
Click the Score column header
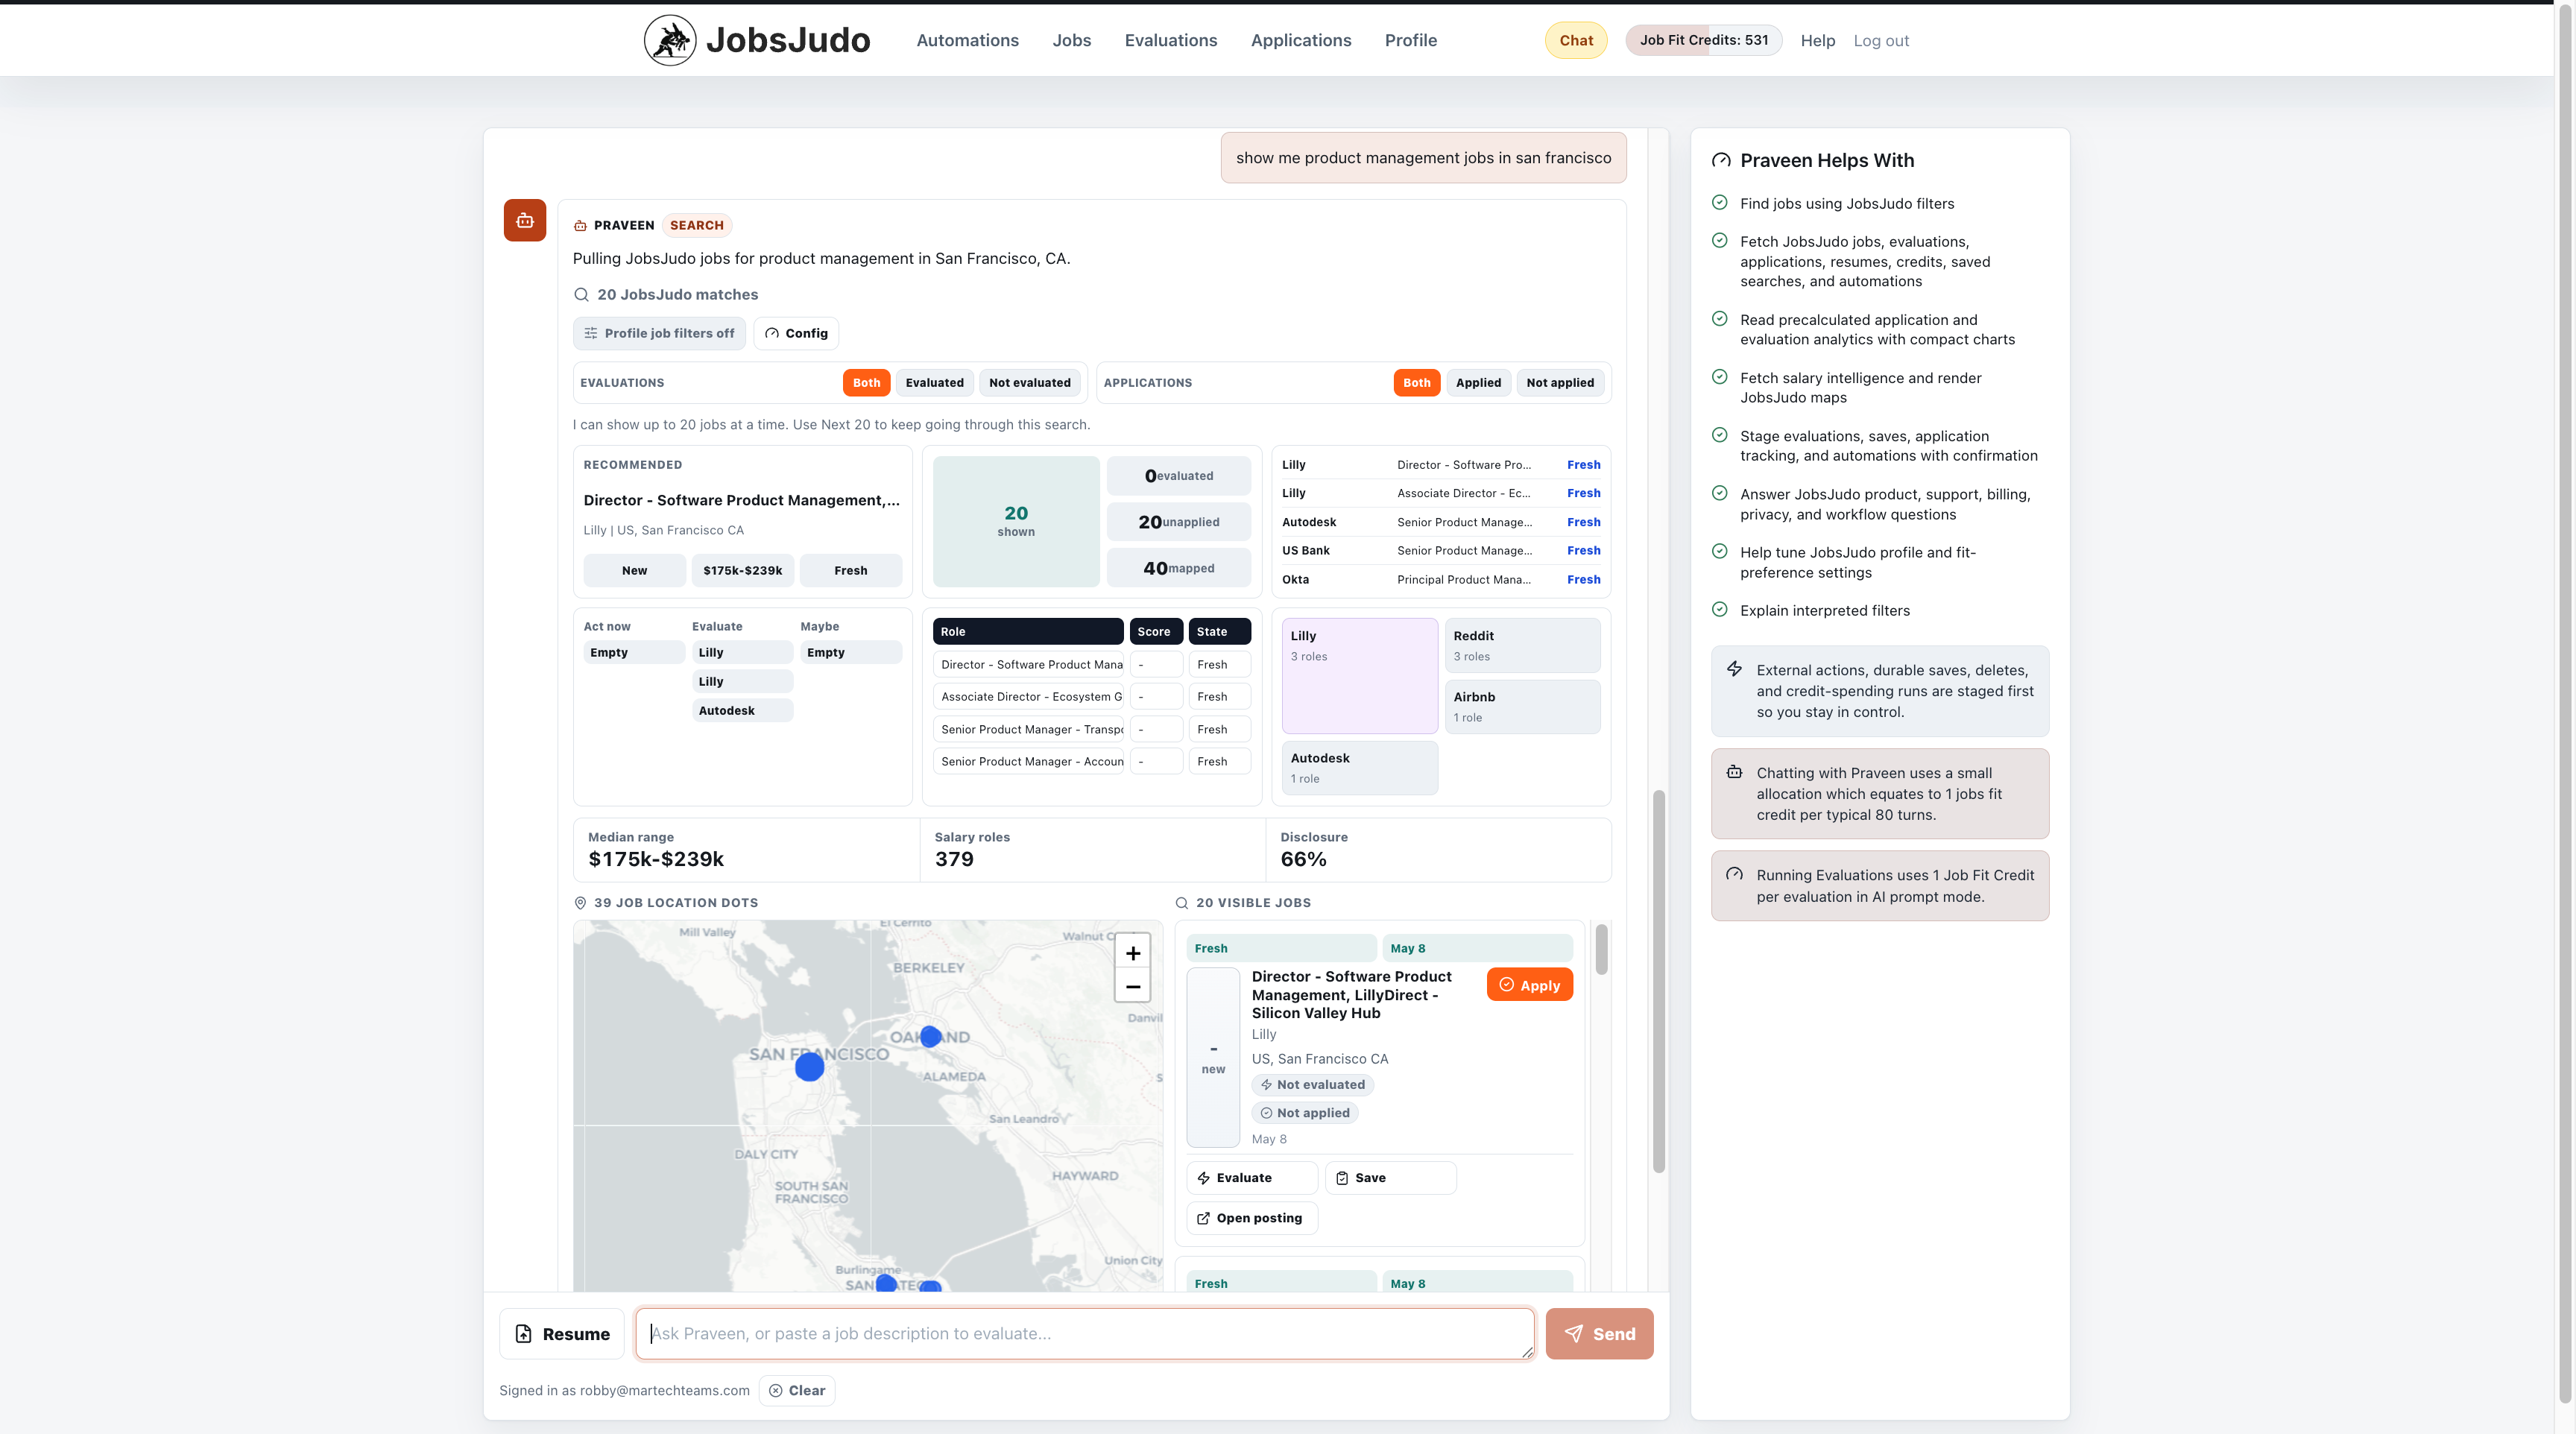click(x=1156, y=631)
